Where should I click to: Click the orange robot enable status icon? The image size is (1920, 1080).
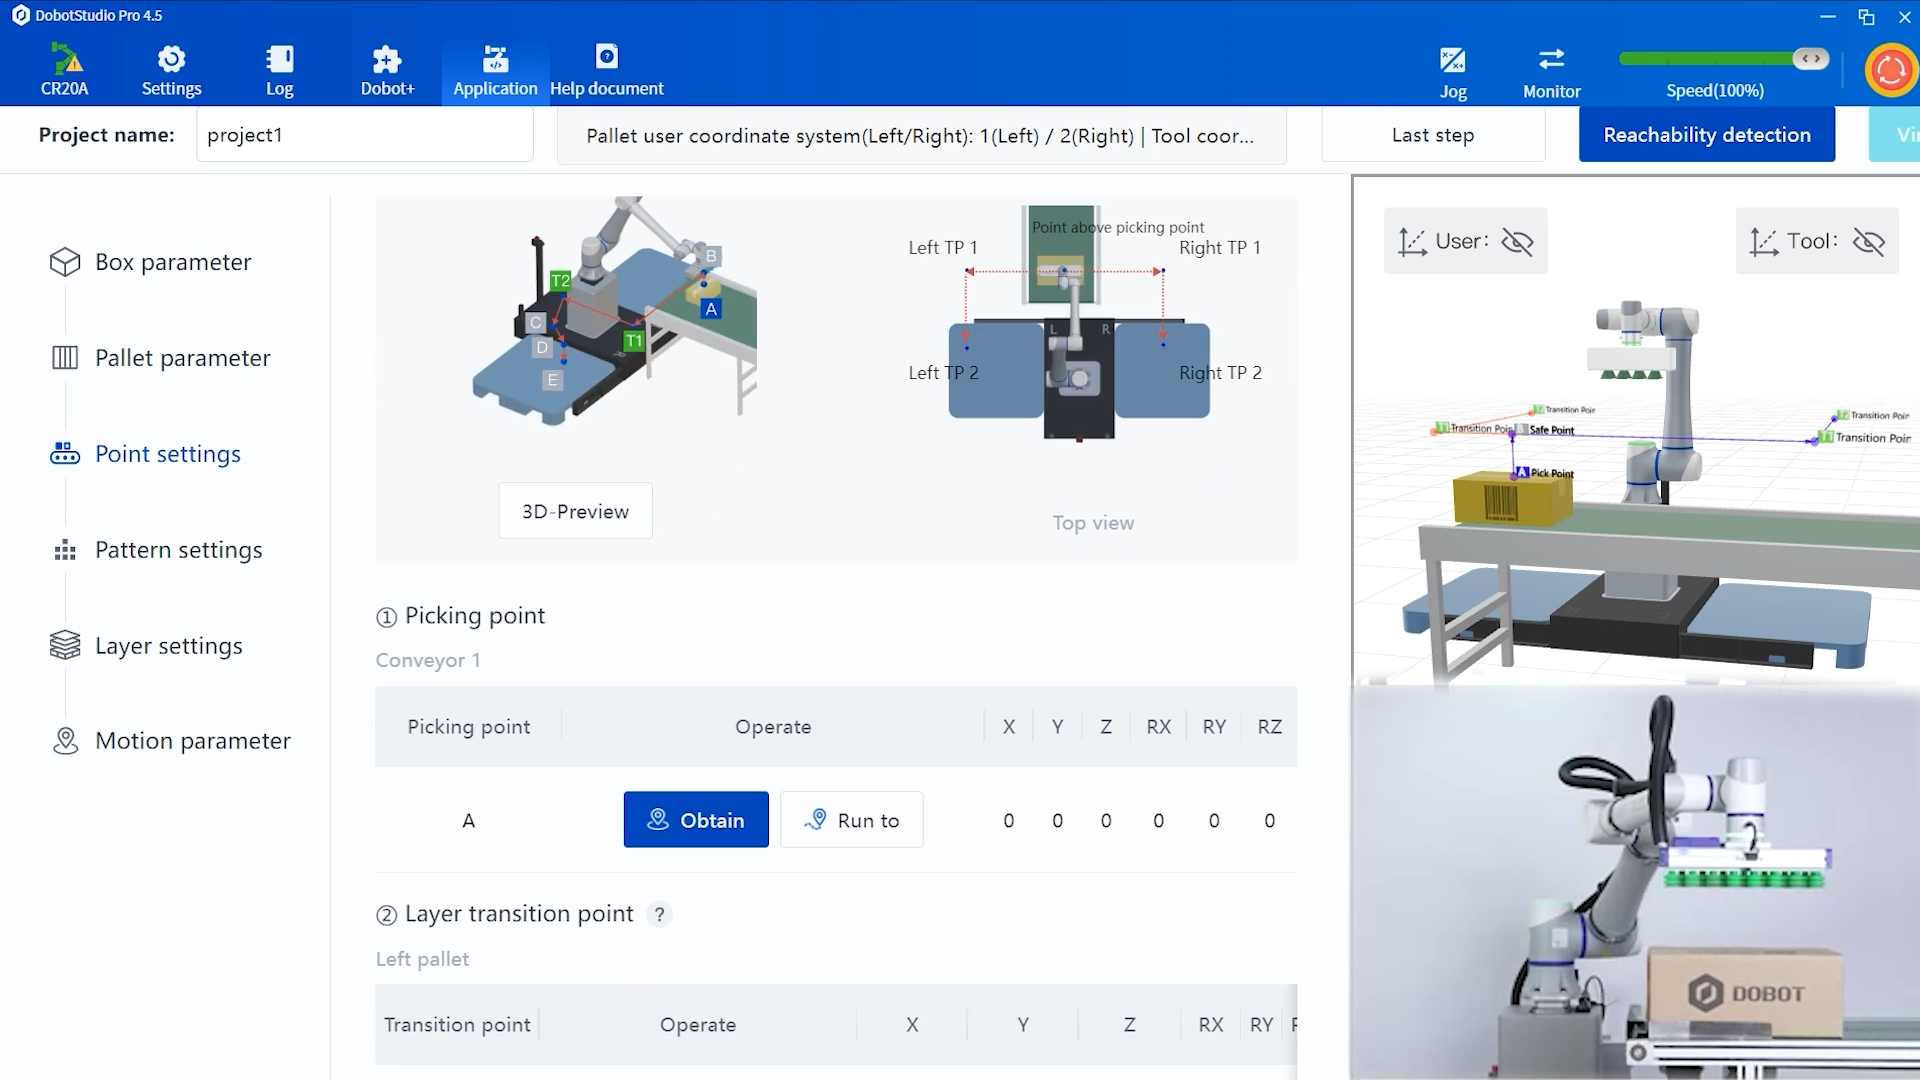click(x=1890, y=70)
